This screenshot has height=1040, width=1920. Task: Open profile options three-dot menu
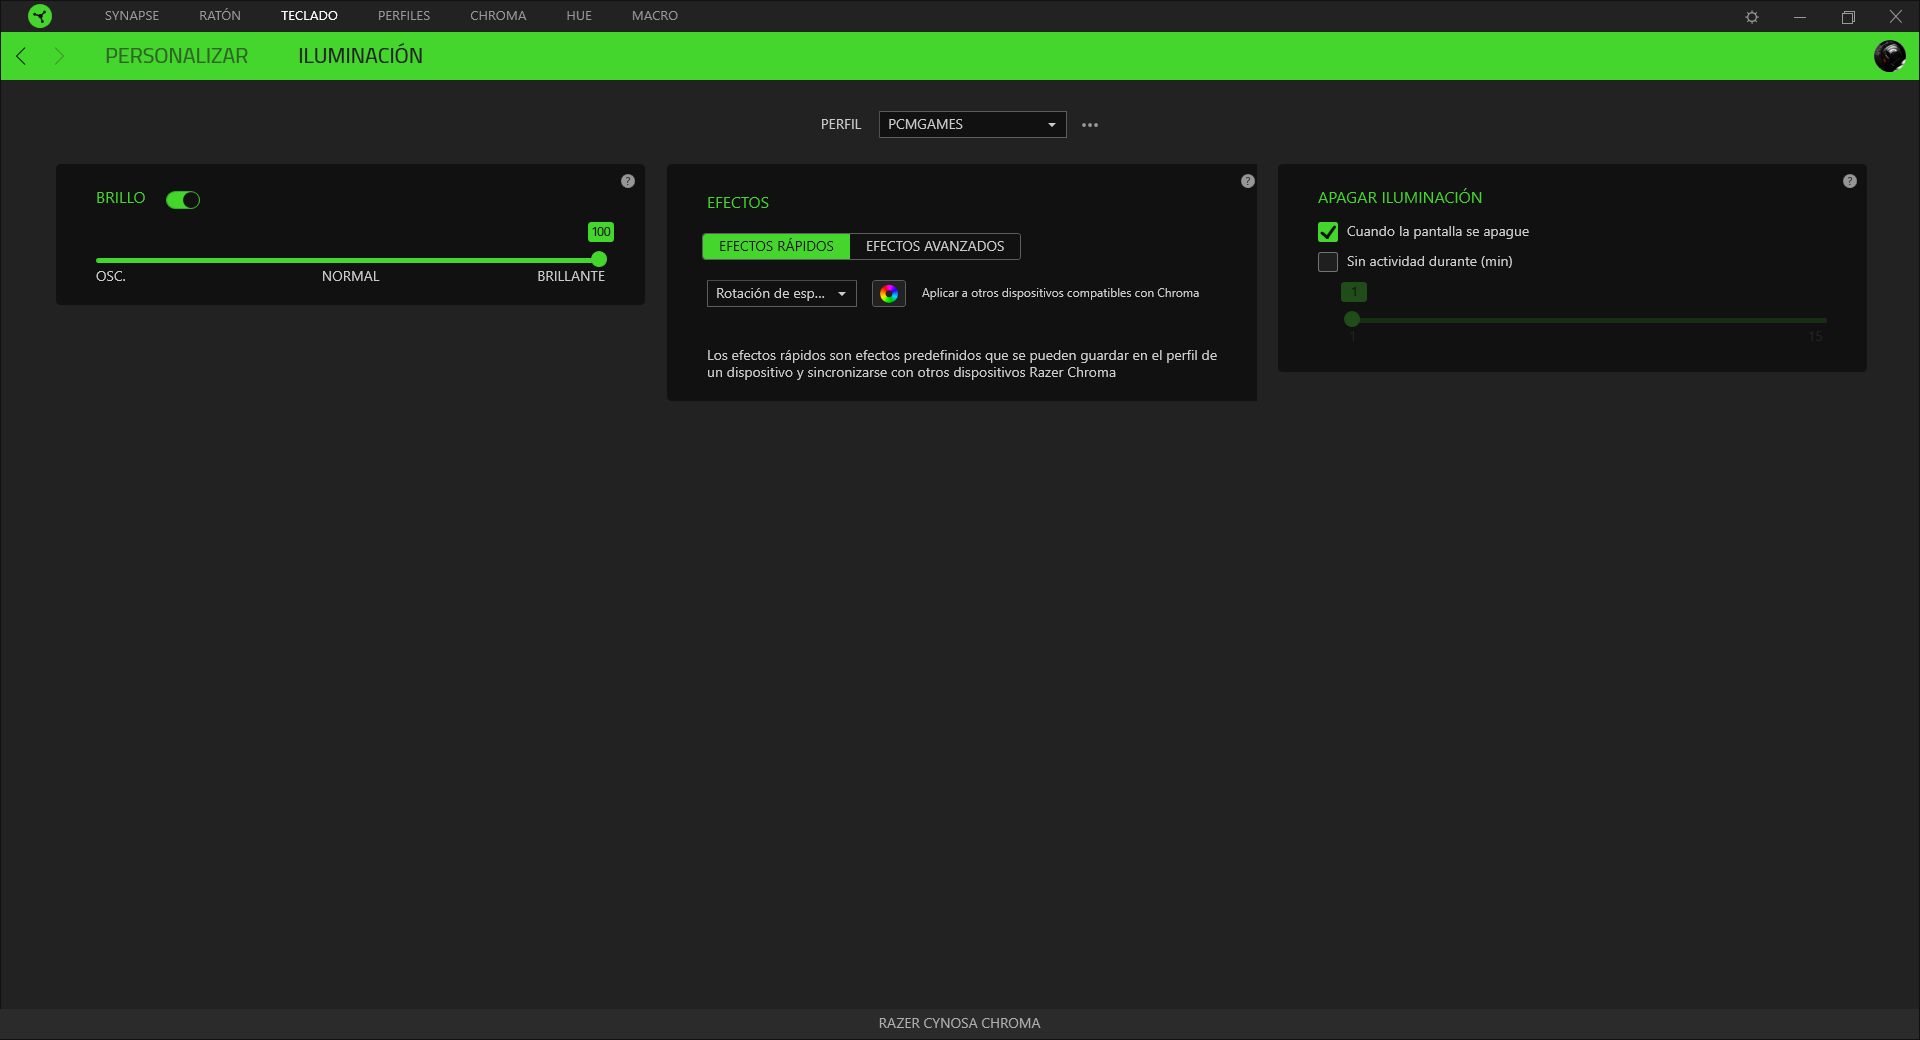tap(1090, 125)
